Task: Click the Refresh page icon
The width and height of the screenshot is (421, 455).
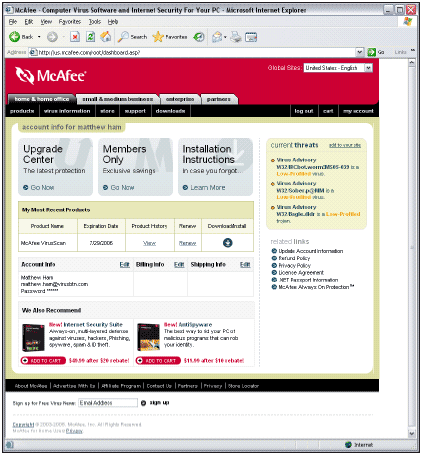Action: pos(90,37)
